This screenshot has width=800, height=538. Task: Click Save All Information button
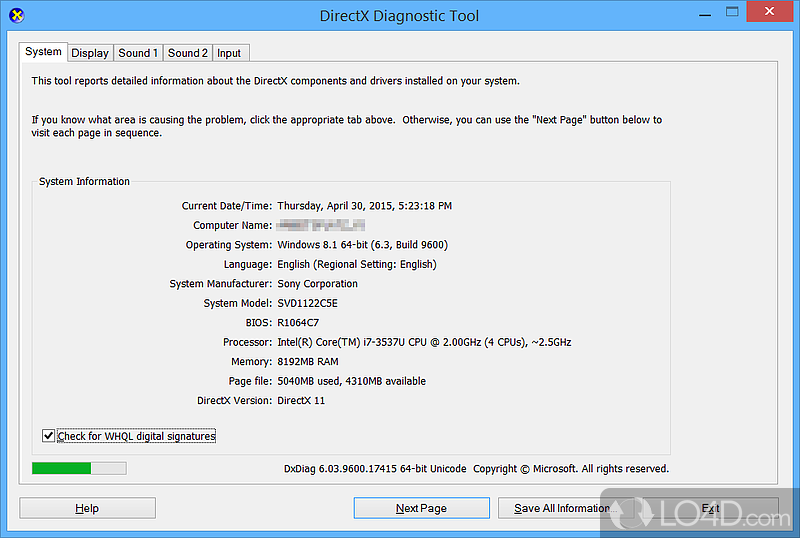tap(560, 508)
